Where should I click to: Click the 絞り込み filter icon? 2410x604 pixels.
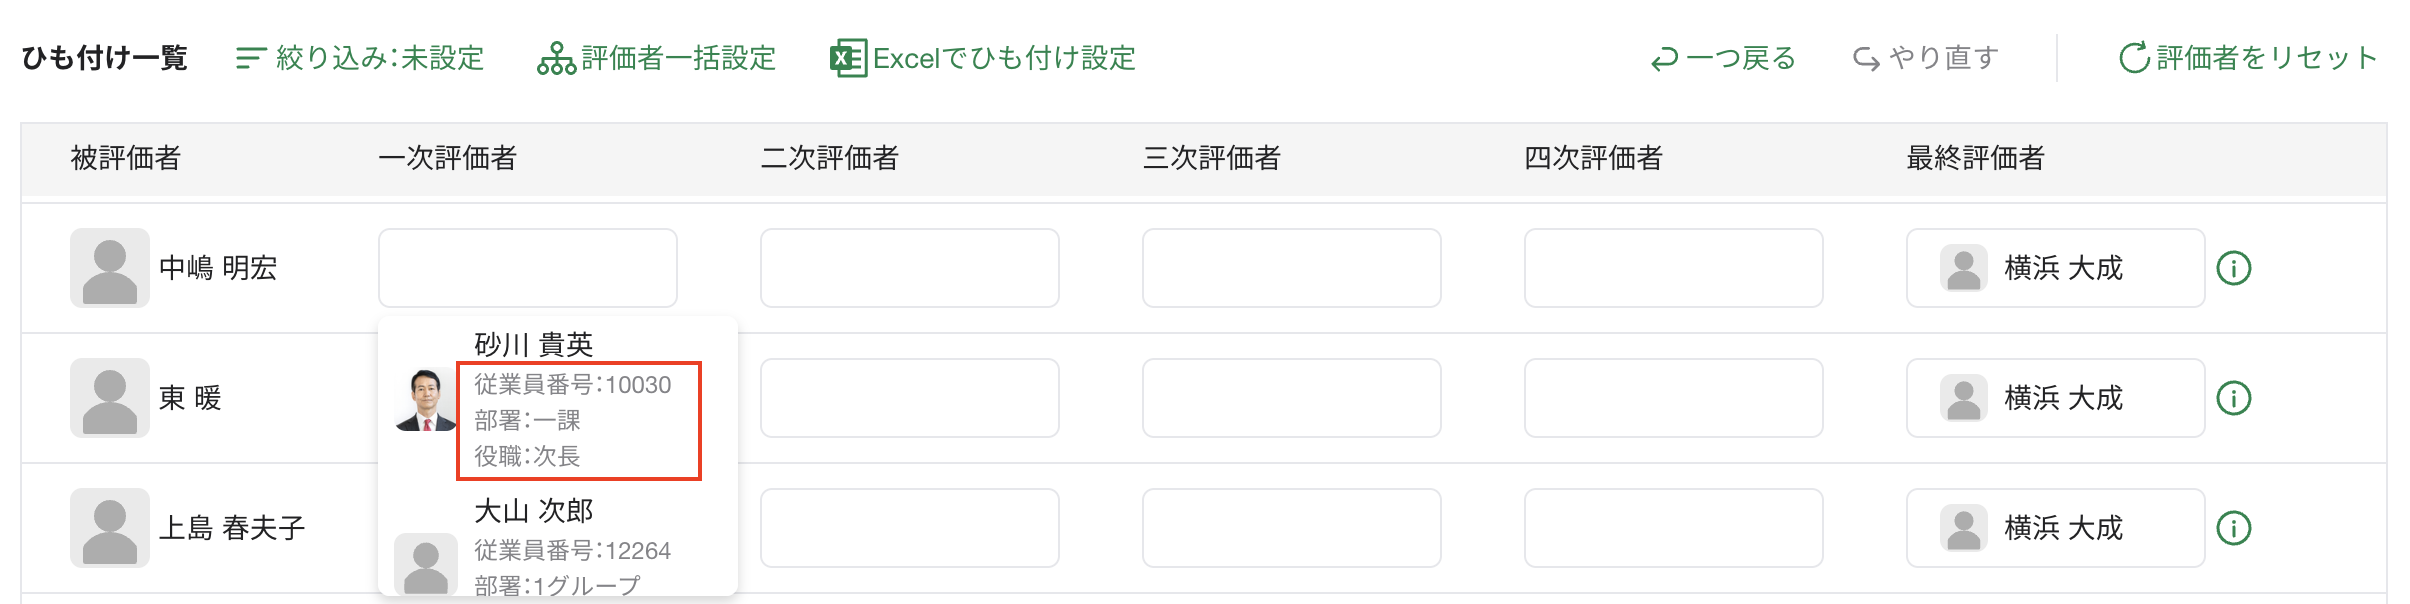[251, 58]
